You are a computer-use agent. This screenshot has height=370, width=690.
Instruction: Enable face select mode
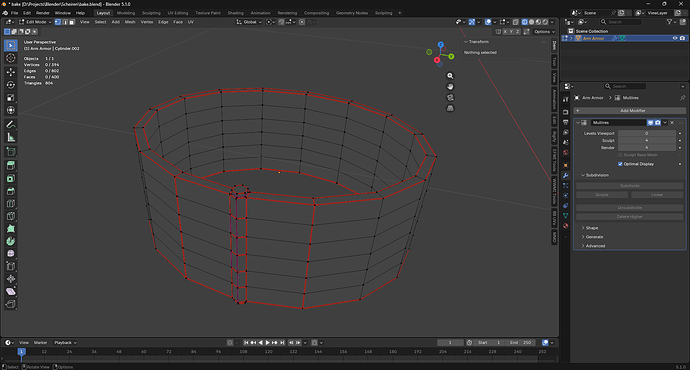click(x=72, y=22)
